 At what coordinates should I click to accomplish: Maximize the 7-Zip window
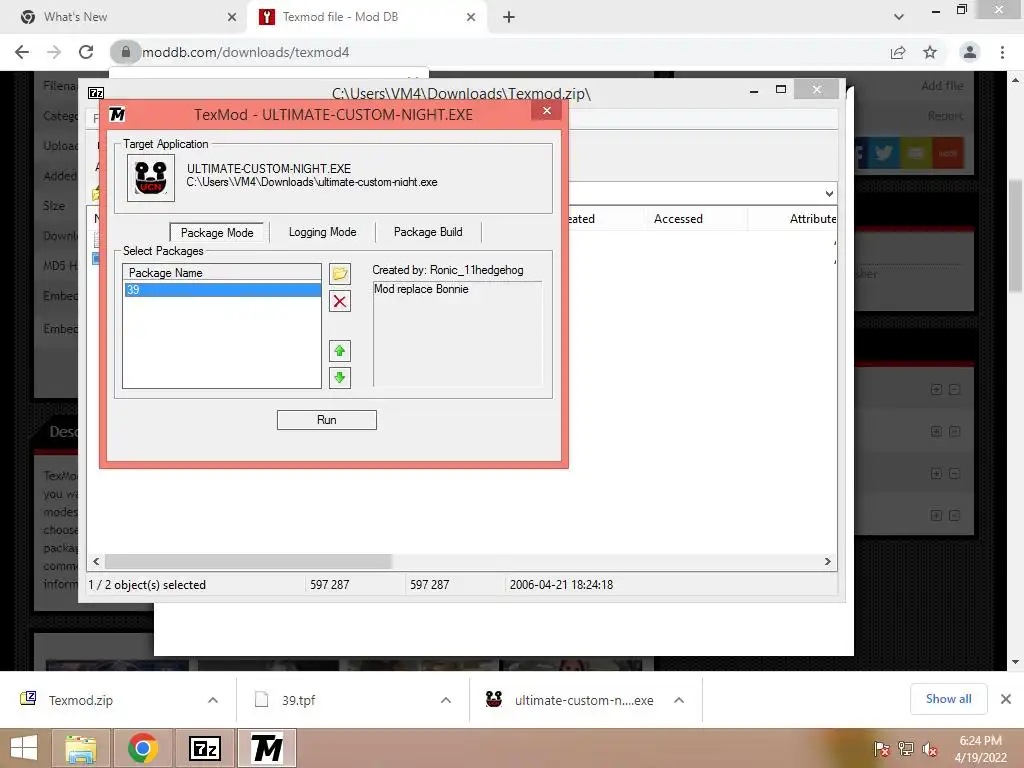click(780, 89)
